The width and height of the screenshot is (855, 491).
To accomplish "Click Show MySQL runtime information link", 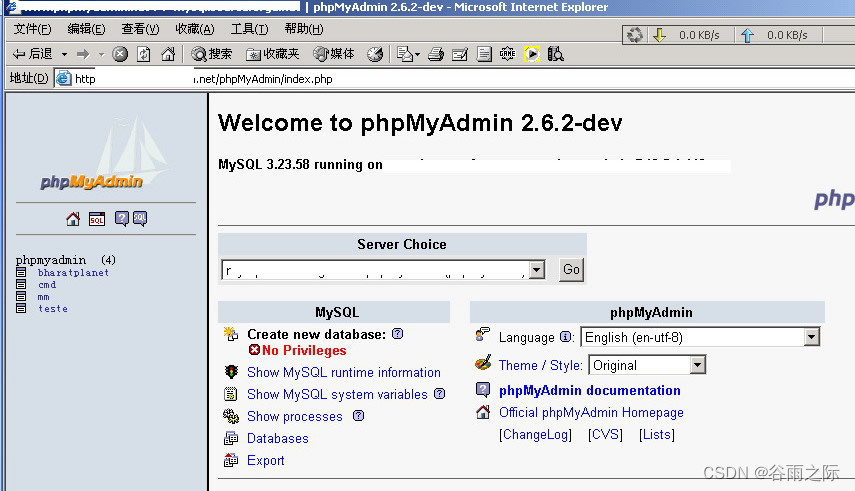I will [x=344, y=372].
